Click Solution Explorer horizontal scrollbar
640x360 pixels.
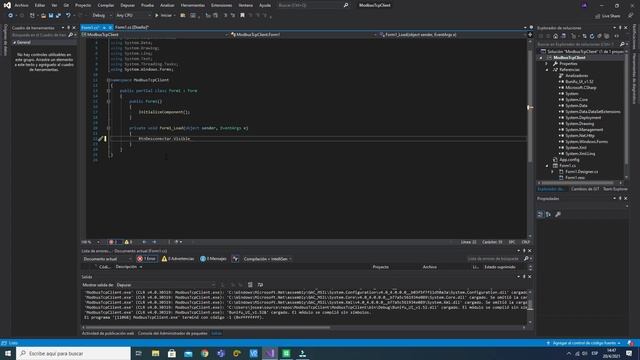tap(577, 183)
